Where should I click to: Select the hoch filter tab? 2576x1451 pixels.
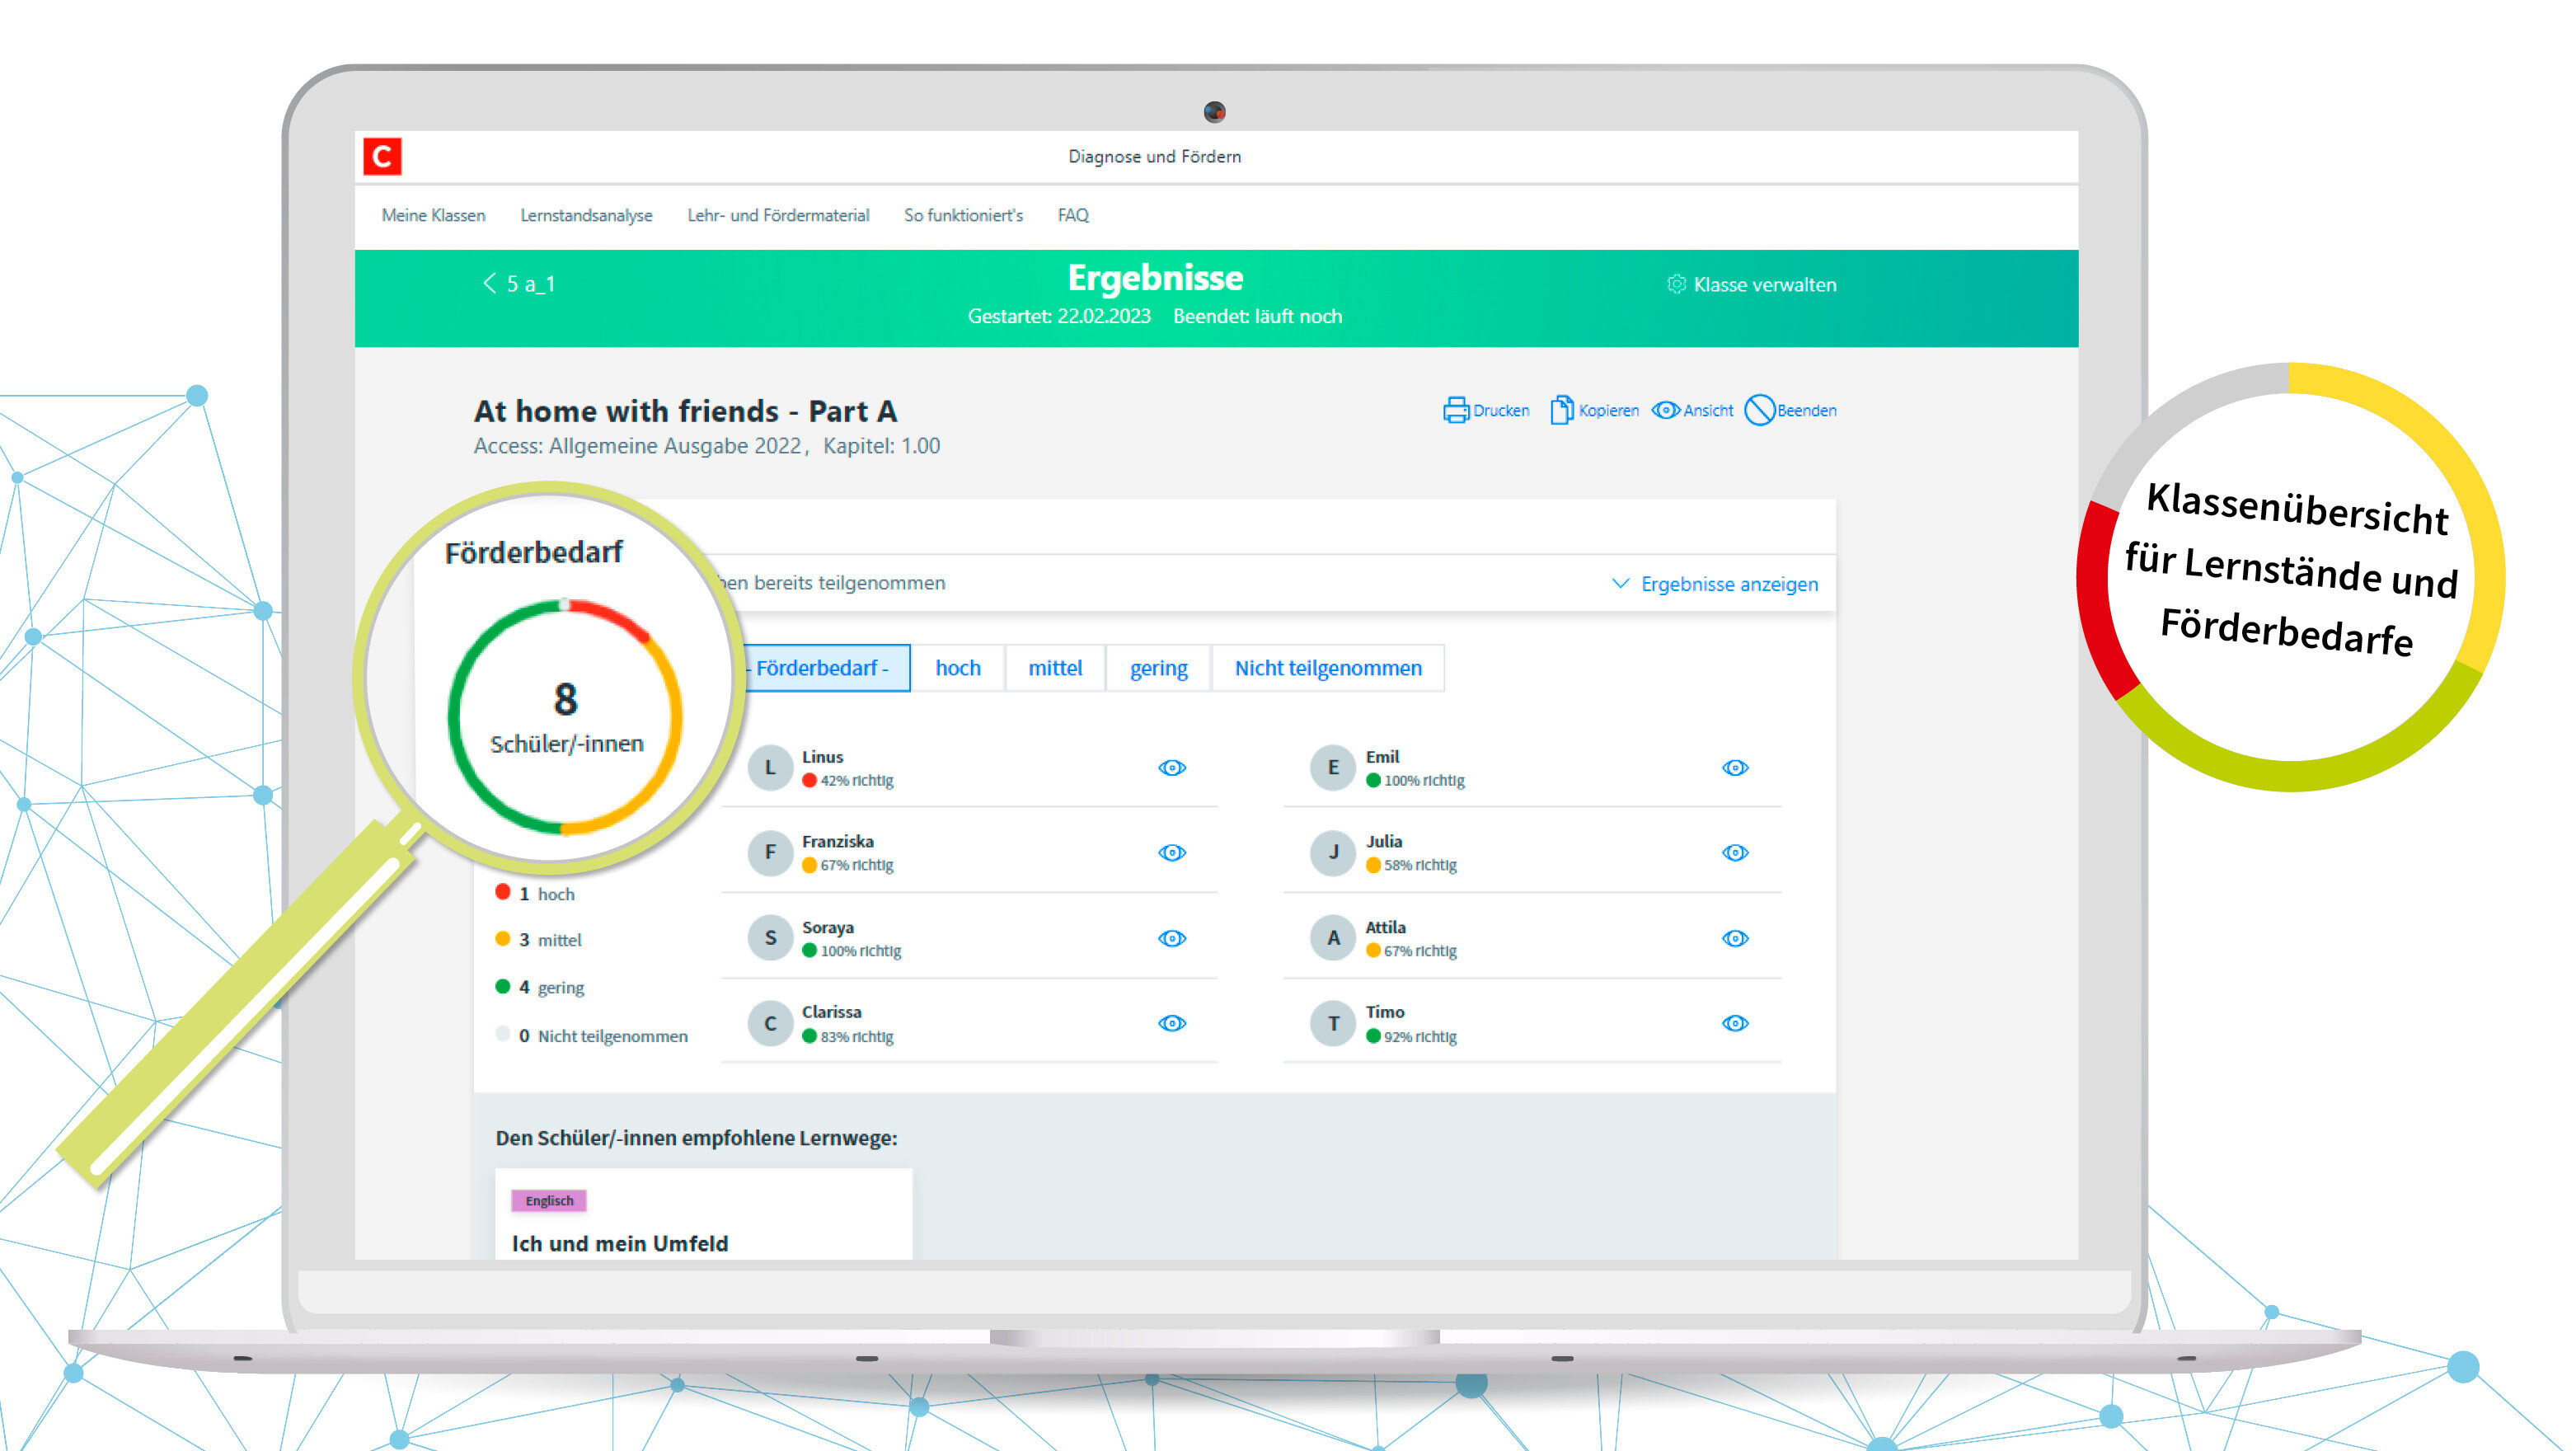(x=957, y=668)
